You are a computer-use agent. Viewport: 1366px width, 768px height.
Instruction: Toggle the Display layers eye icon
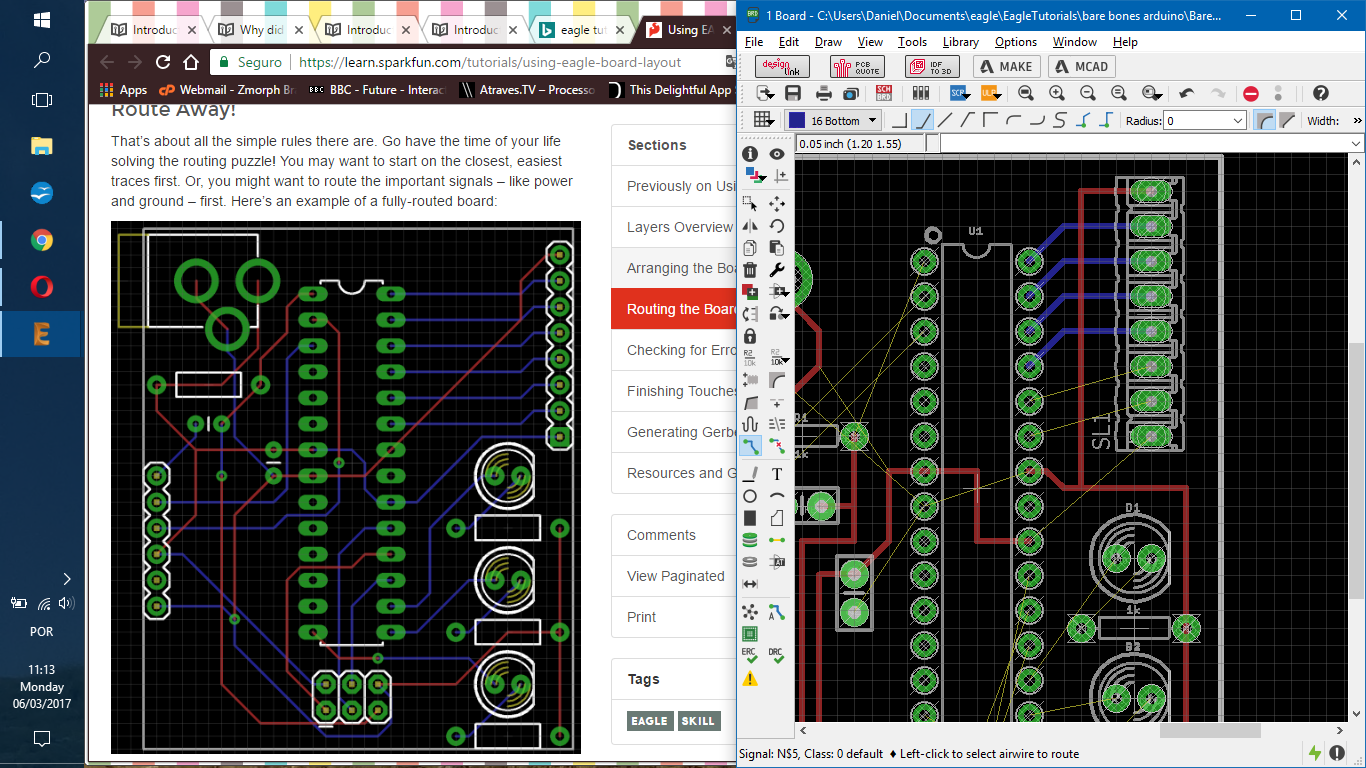click(x=777, y=154)
